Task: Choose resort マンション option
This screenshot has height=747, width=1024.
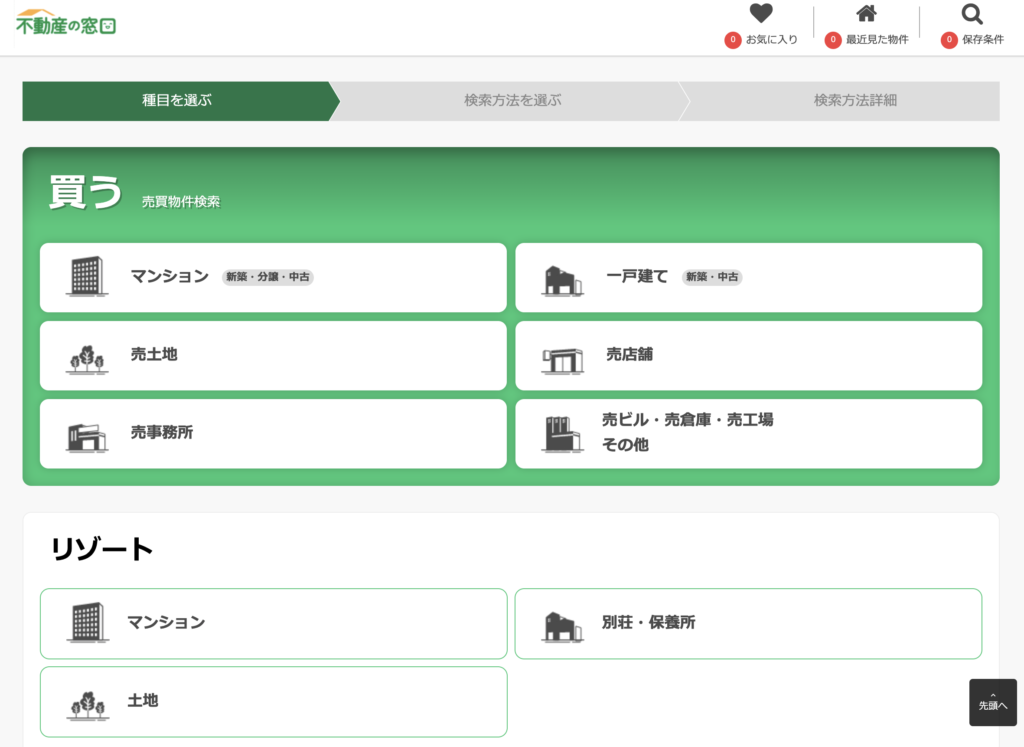Action: pyautogui.click(x=274, y=624)
